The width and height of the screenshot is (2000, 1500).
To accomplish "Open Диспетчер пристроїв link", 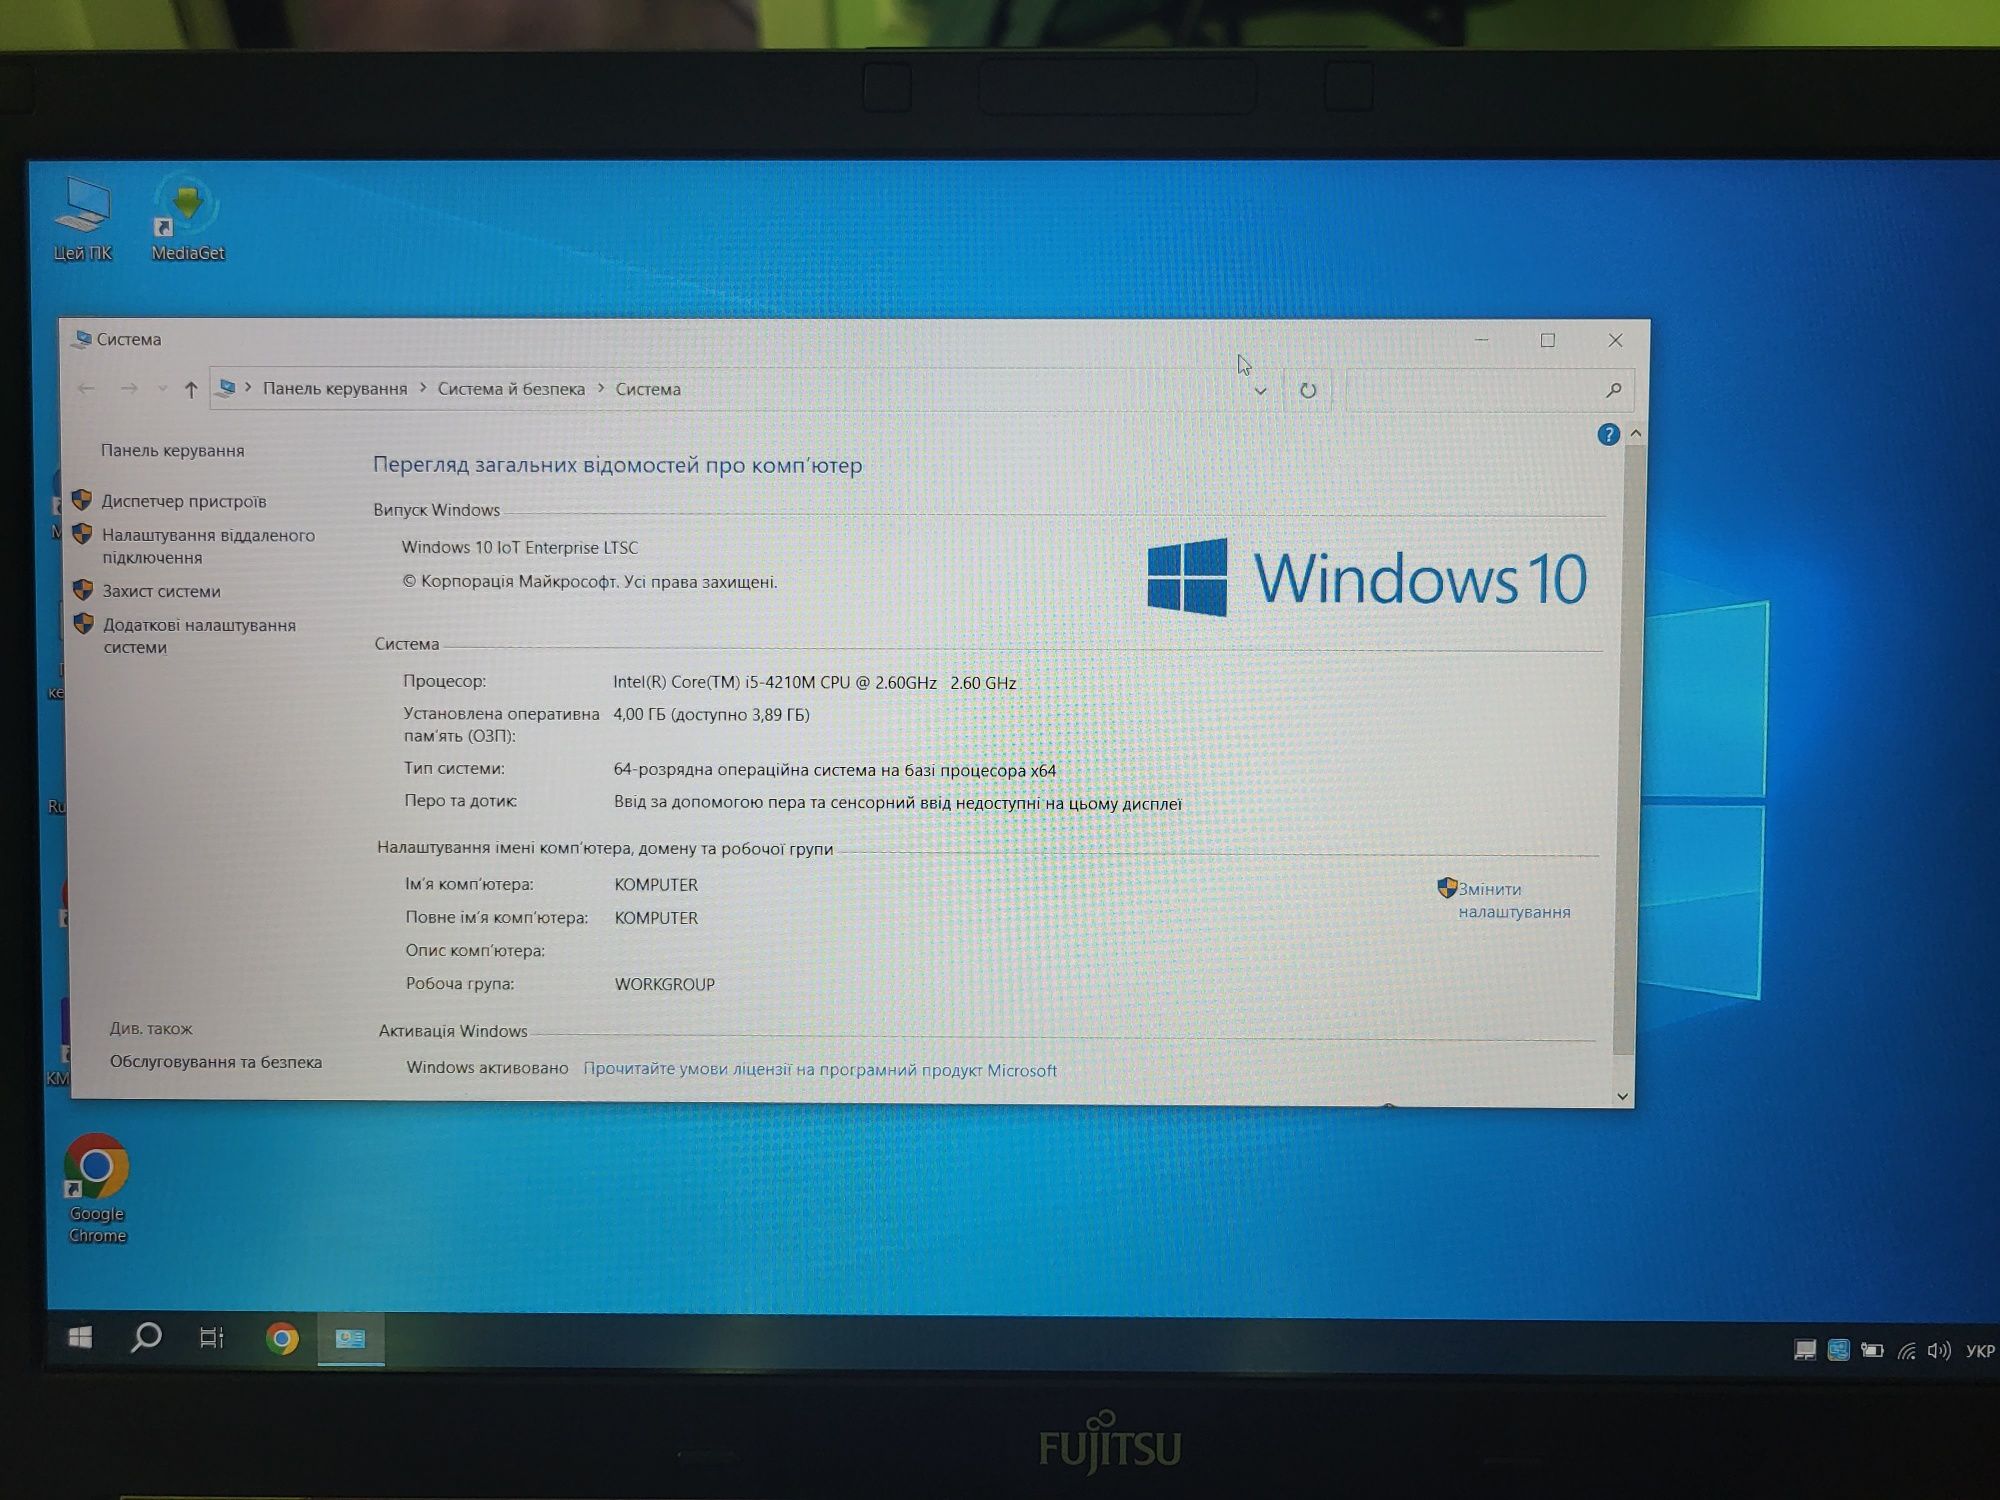I will (184, 501).
